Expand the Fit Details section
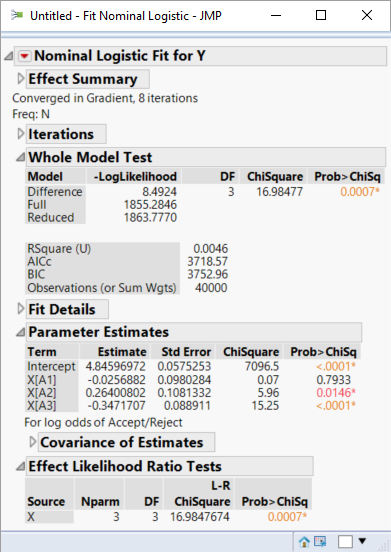 tap(21, 309)
